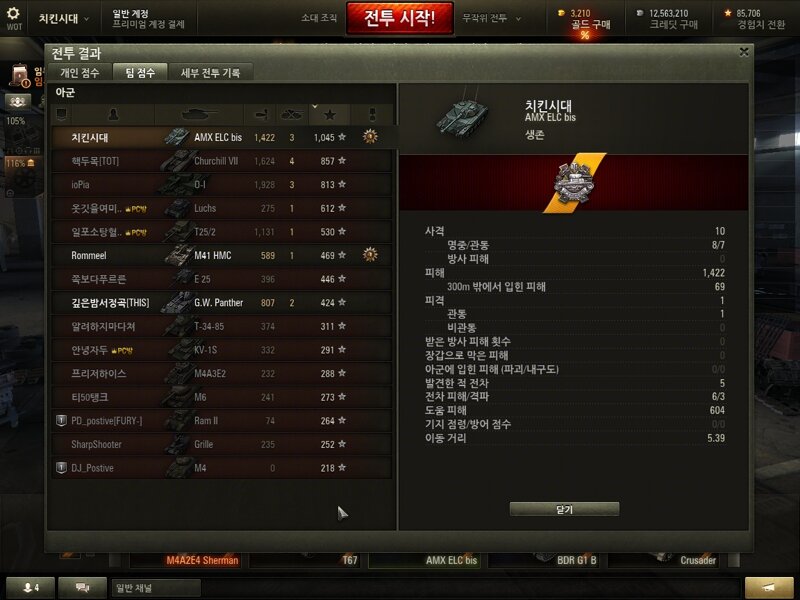This screenshot has width=800, height=600.
Task: Click the 닫기 button in results panel
Action: tap(564, 509)
